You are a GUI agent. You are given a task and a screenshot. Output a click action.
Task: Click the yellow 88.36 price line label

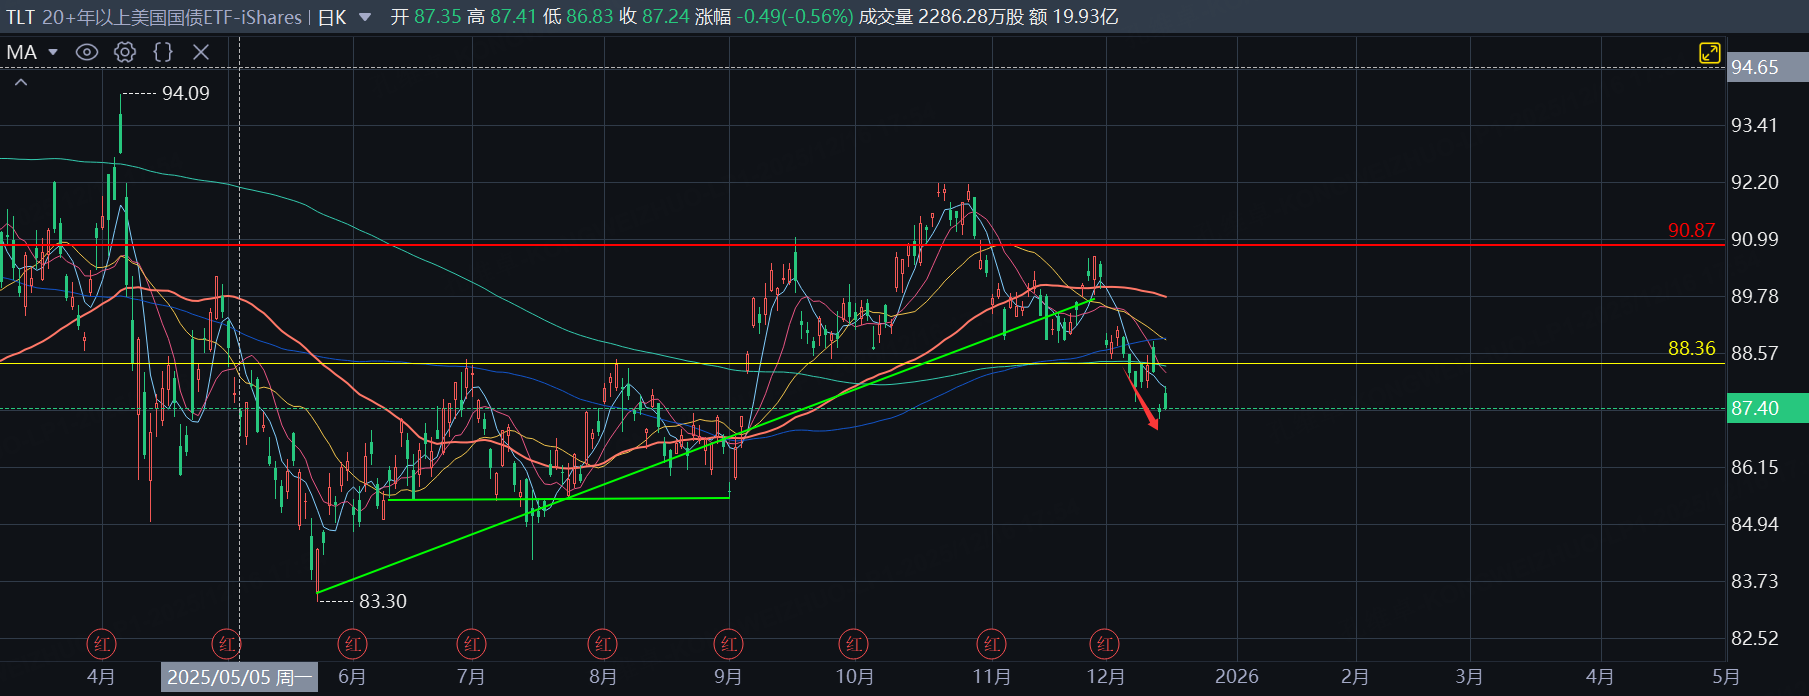point(1691,348)
